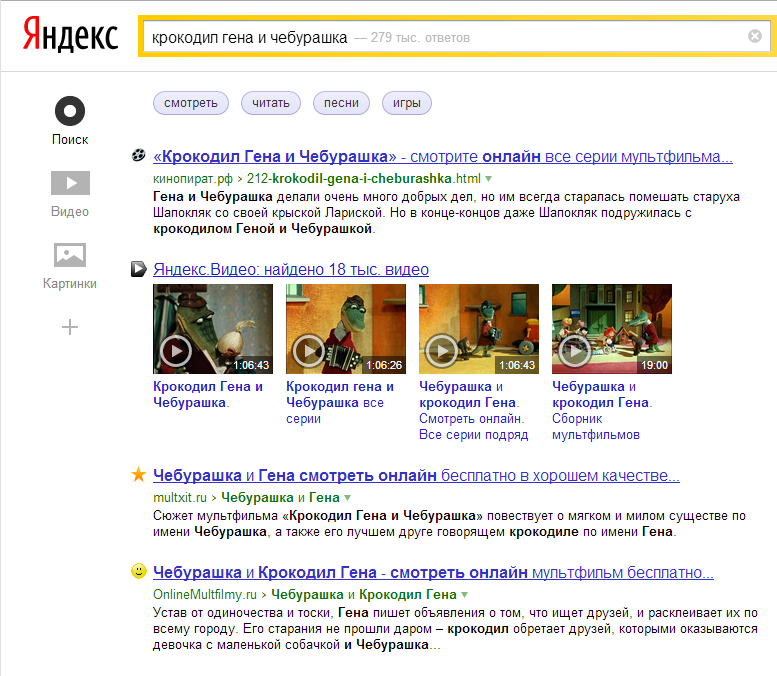Open the Яндекс.Видео найдено 18 тыс. видео link
This screenshot has width=777, height=676.
[291, 269]
